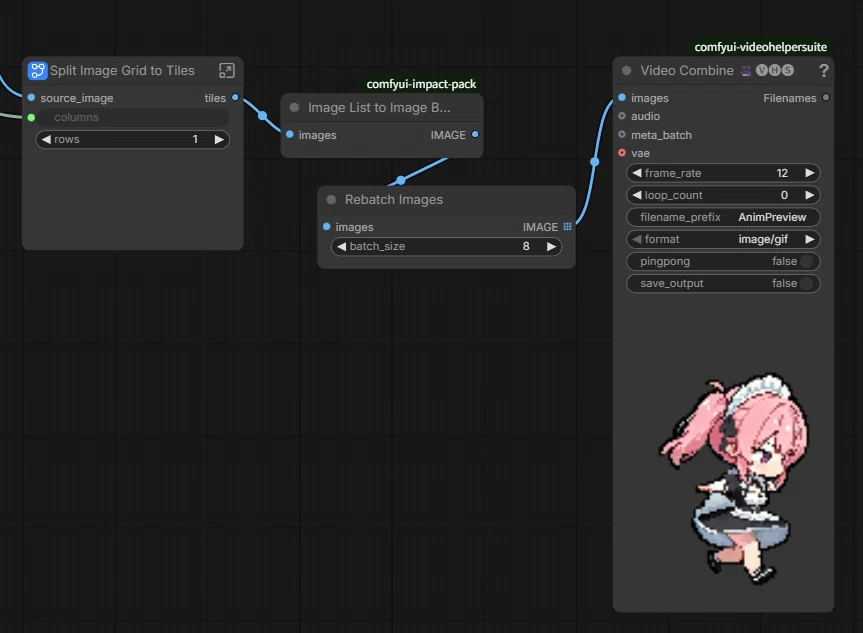Open the Video Combine help question mark
The width and height of the screenshot is (863, 633).
[823, 70]
